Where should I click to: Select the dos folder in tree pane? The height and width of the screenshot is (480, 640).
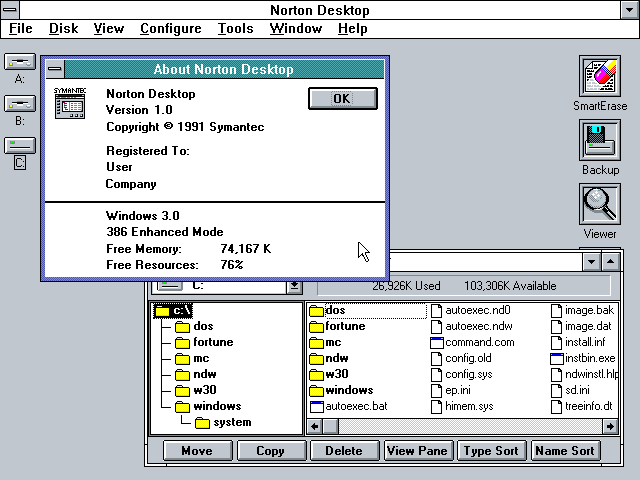point(194,326)
